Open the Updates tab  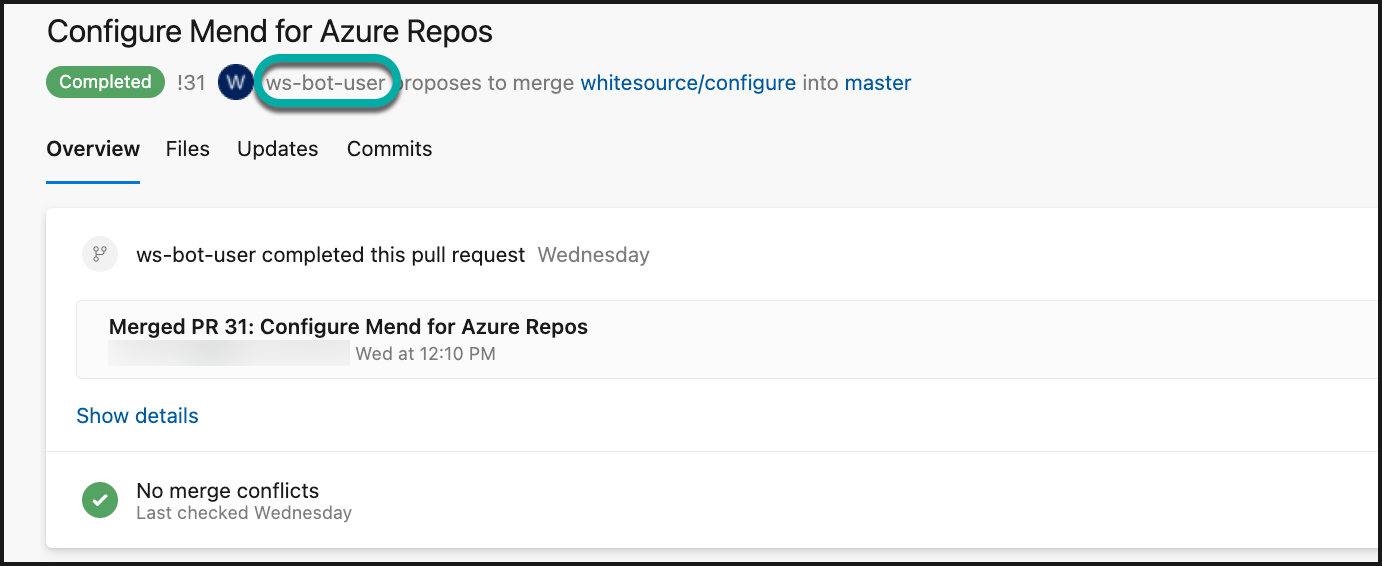(277, 149)
